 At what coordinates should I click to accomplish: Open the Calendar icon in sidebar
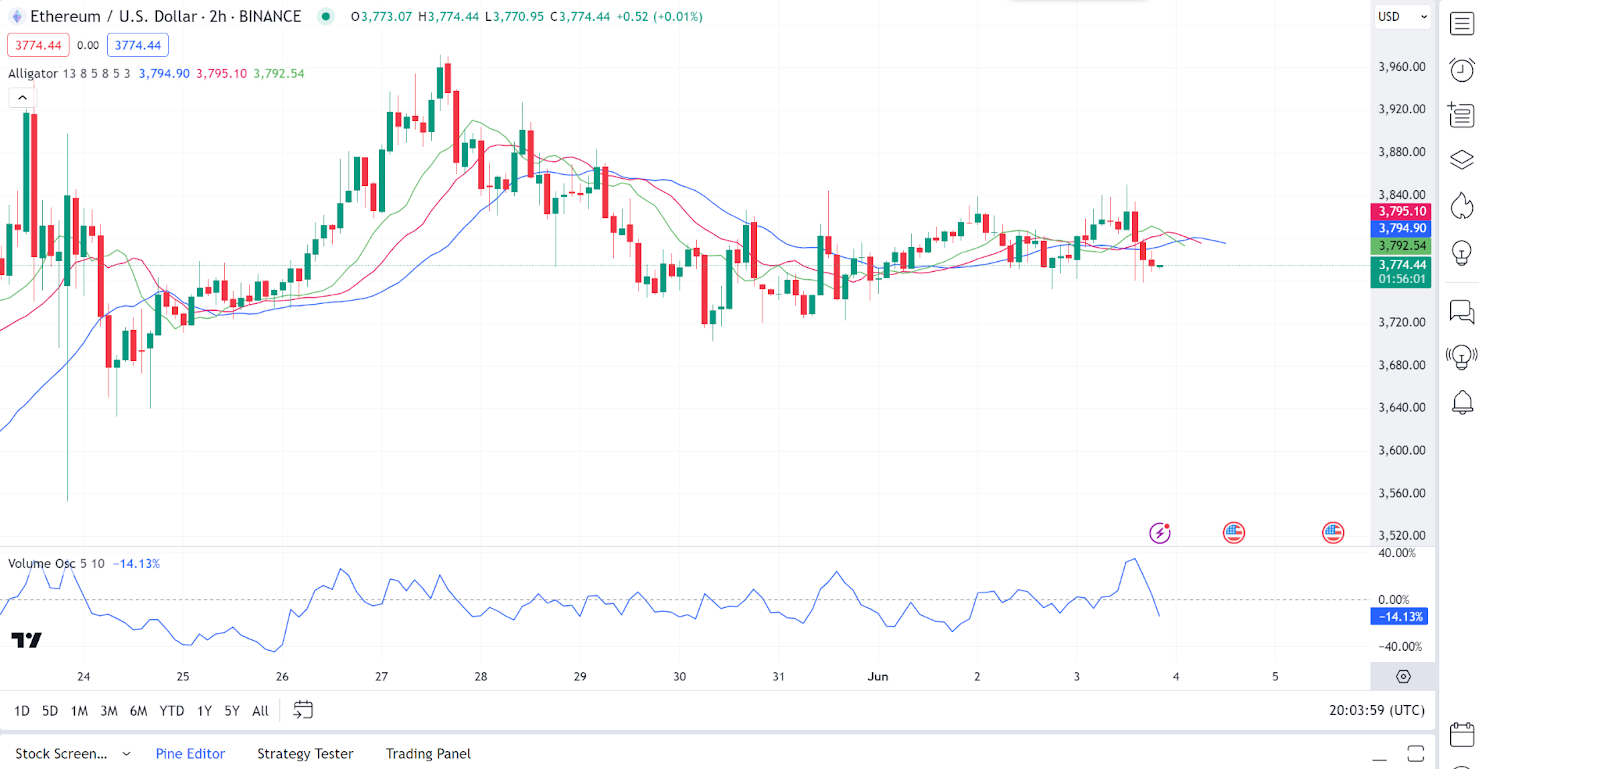1462,734
